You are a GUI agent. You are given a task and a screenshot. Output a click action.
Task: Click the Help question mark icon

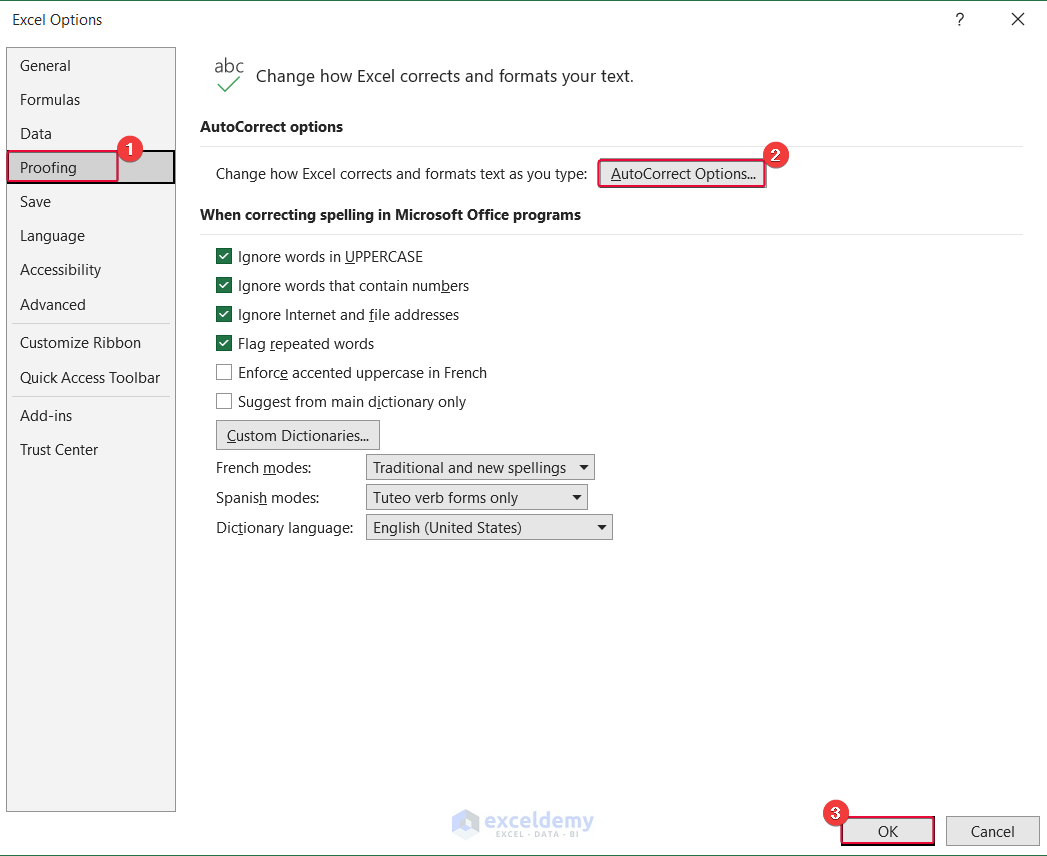click(960, 19)
